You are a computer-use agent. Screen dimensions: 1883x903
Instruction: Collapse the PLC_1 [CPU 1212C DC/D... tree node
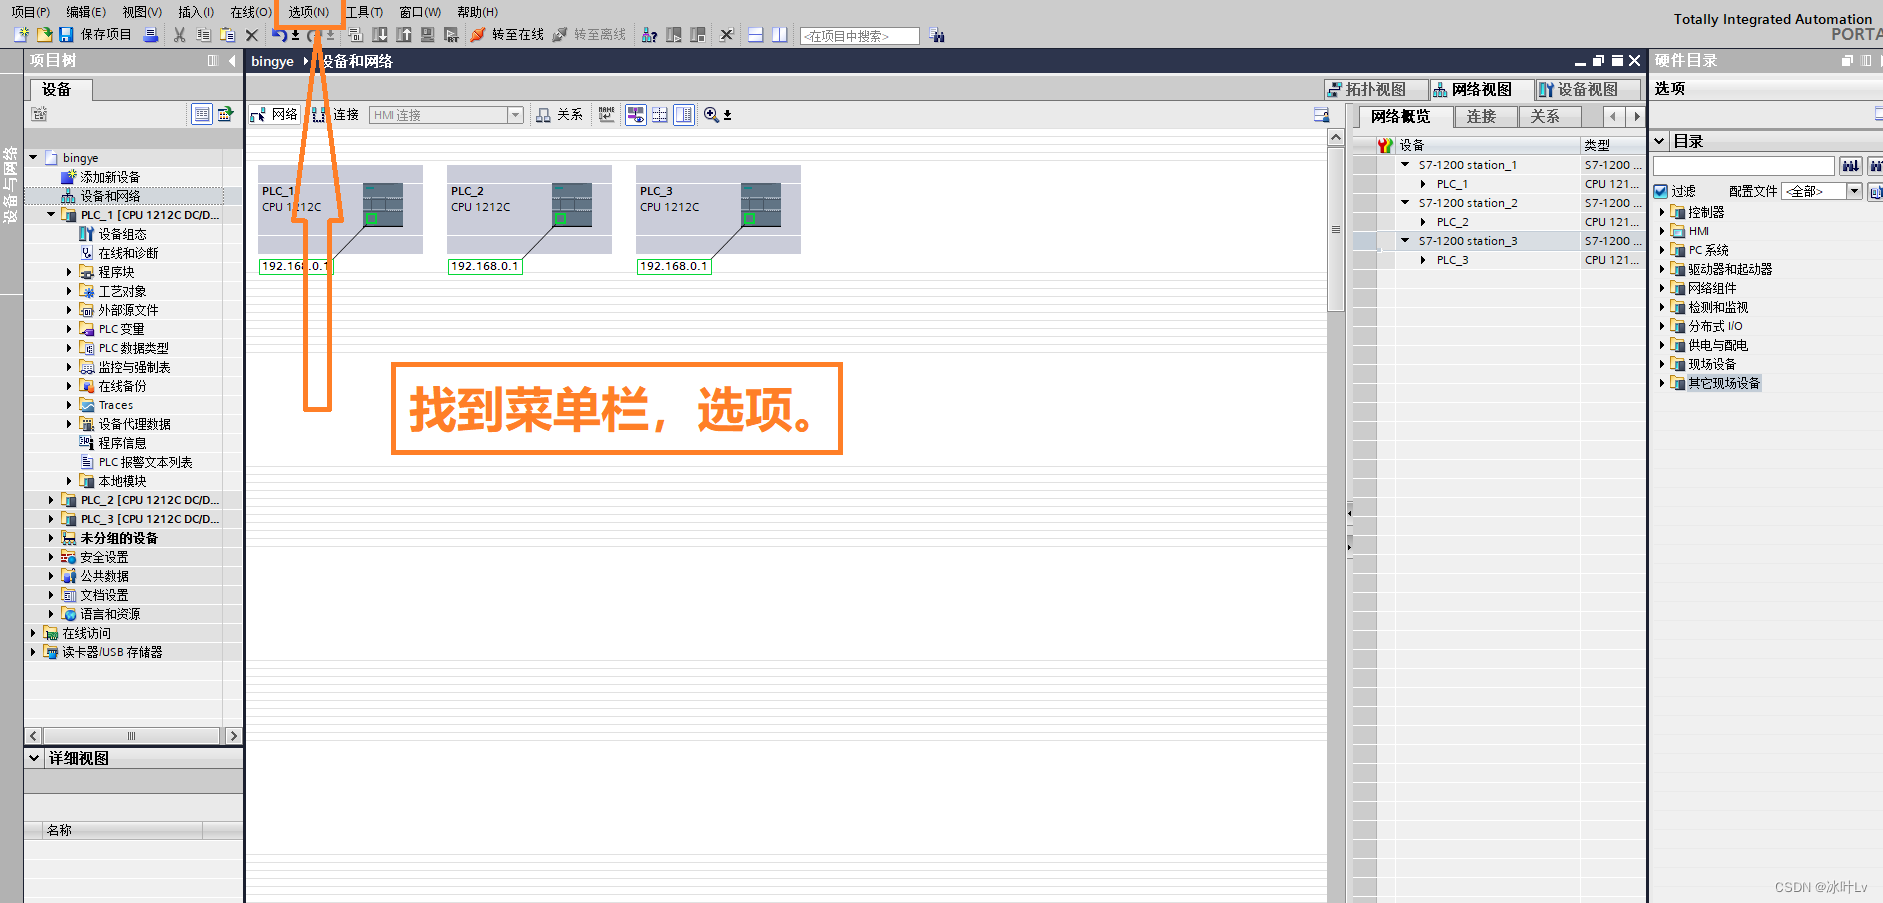click(x=52, y=214)
